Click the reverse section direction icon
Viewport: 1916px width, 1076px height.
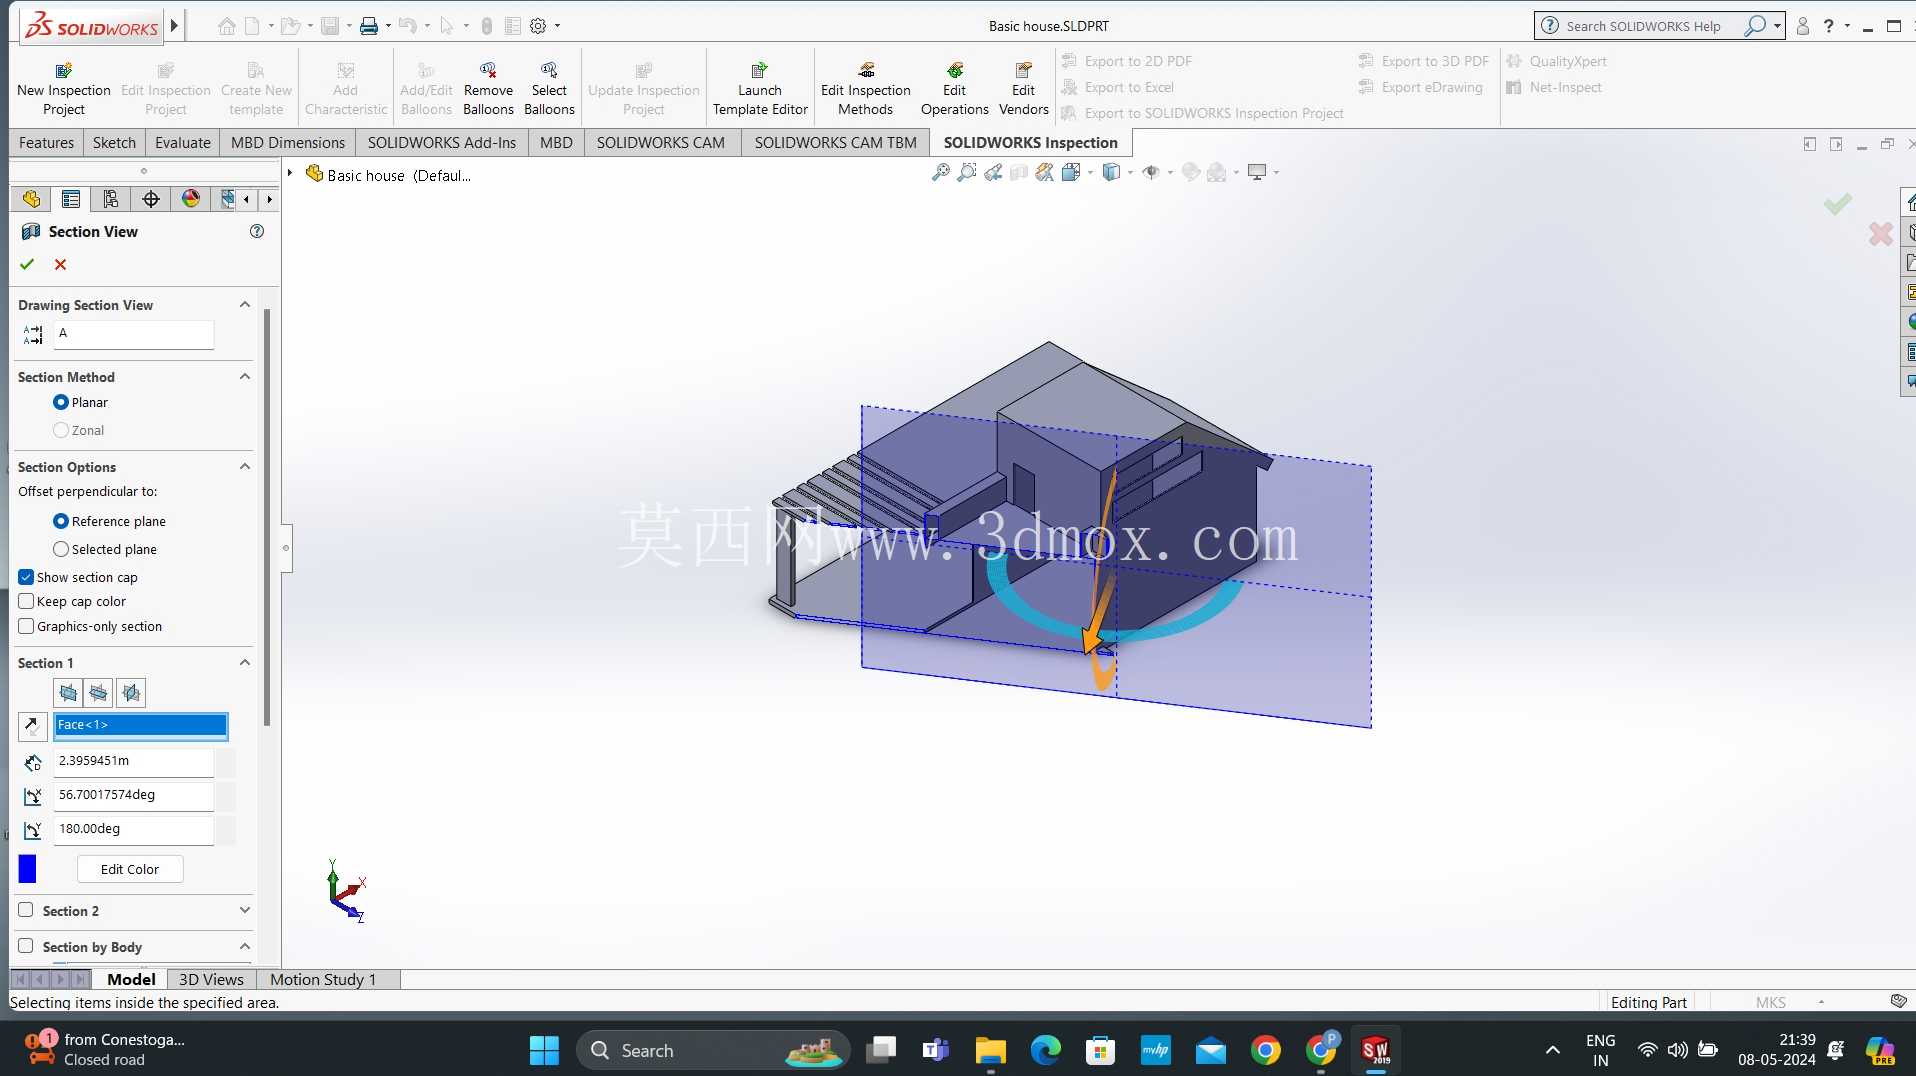pos(32,726)
